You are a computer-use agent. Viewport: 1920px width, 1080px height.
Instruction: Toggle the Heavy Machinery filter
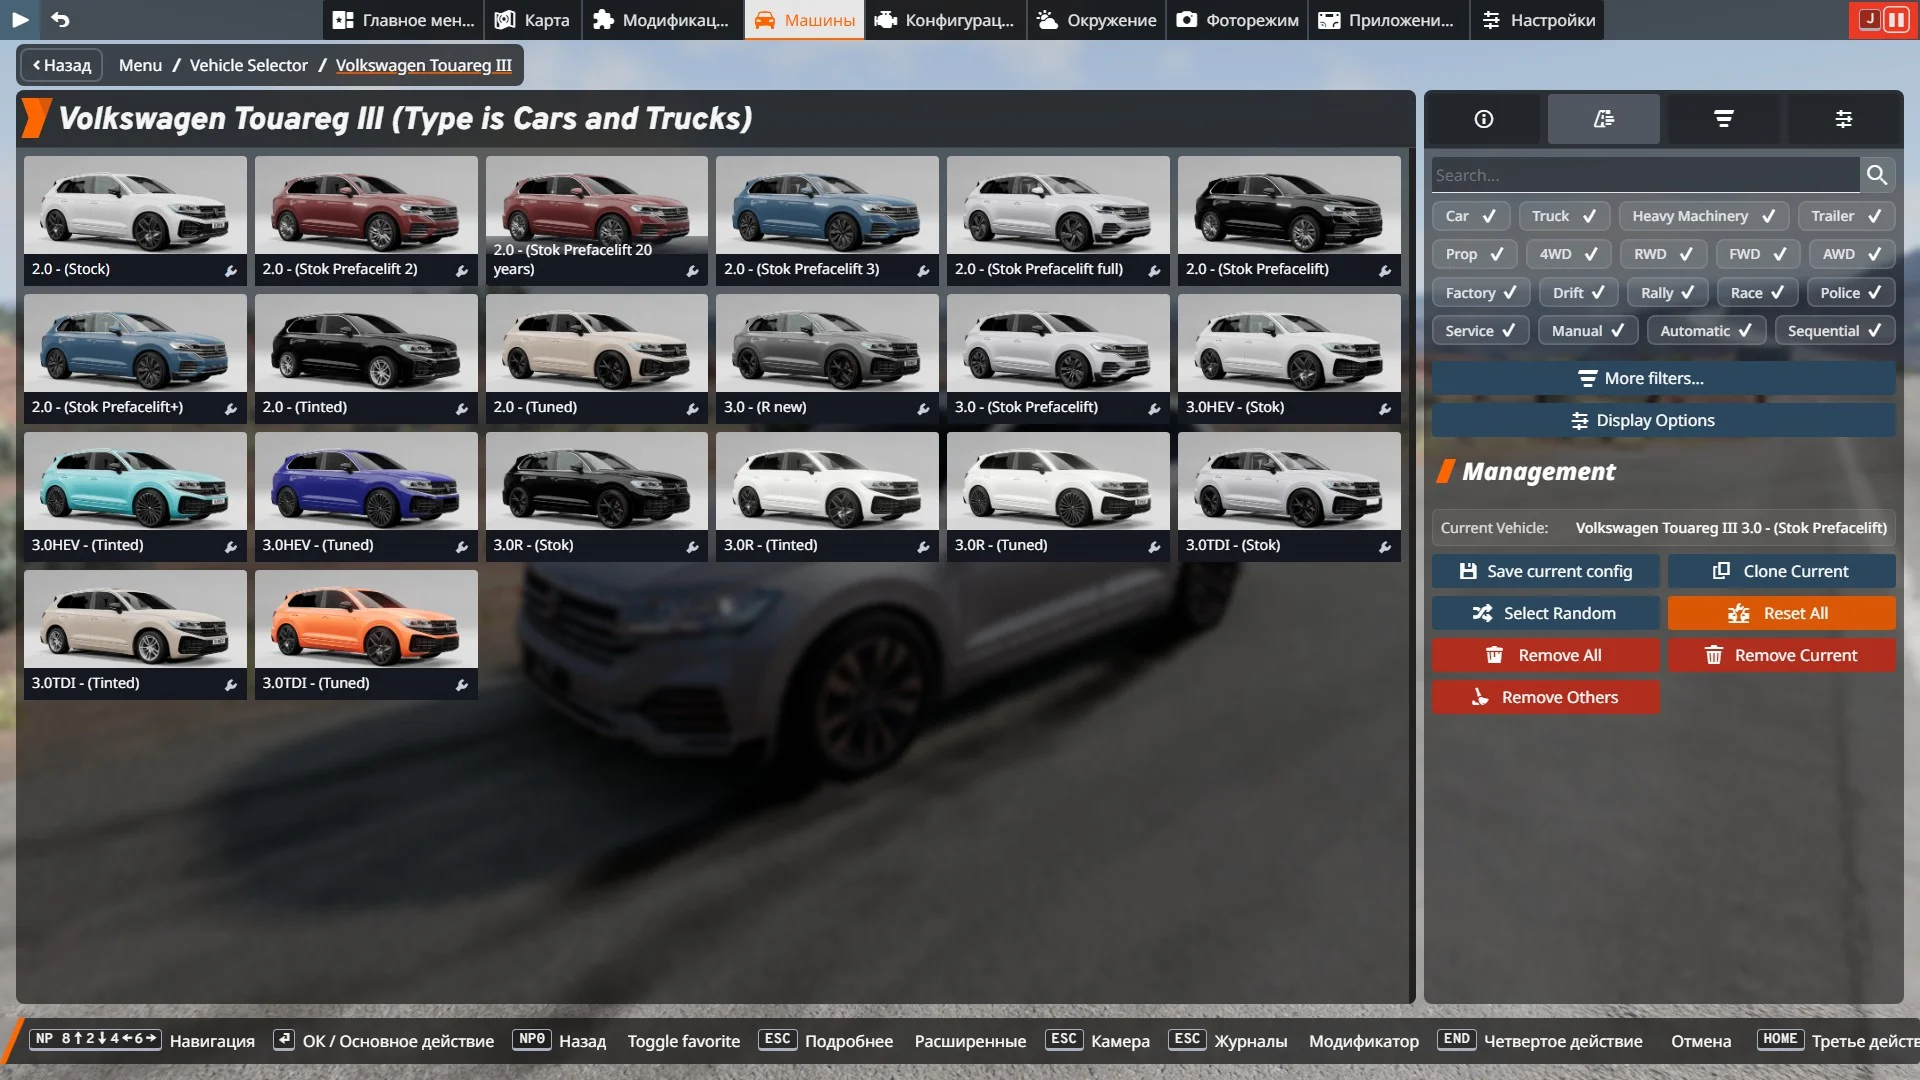coord(1704,216)
